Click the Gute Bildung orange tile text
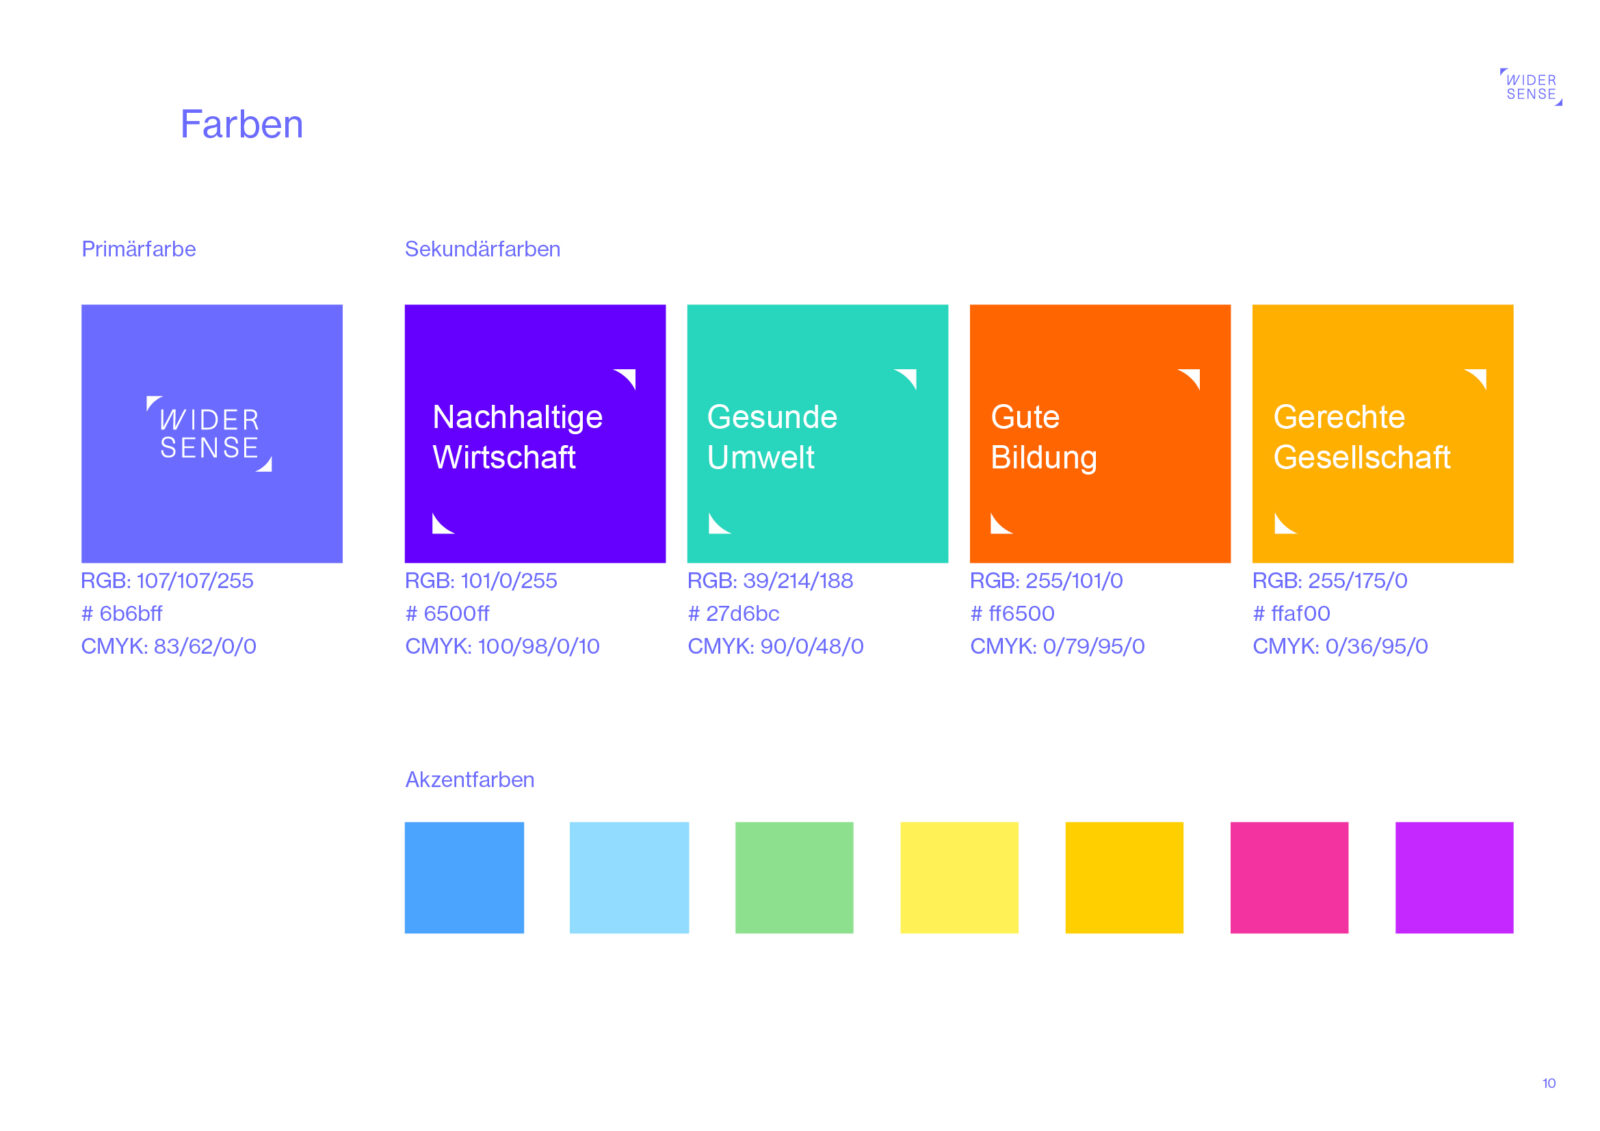Screen dimensions: 1600x1131 pos(1043,437)
